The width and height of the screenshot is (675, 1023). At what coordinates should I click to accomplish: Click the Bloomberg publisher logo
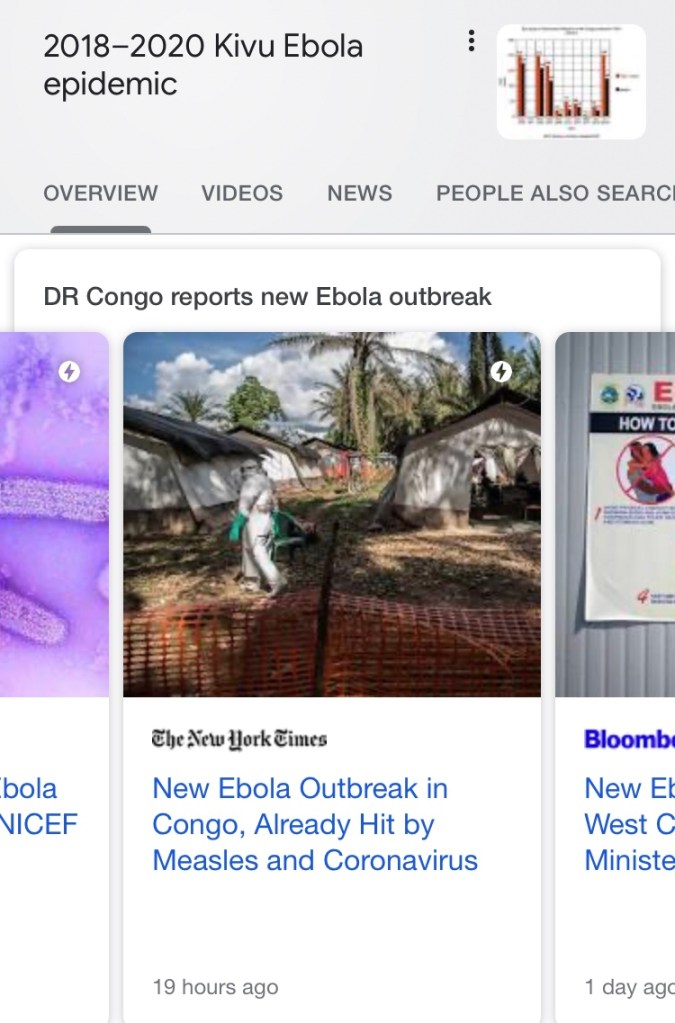tap(629, 739)
